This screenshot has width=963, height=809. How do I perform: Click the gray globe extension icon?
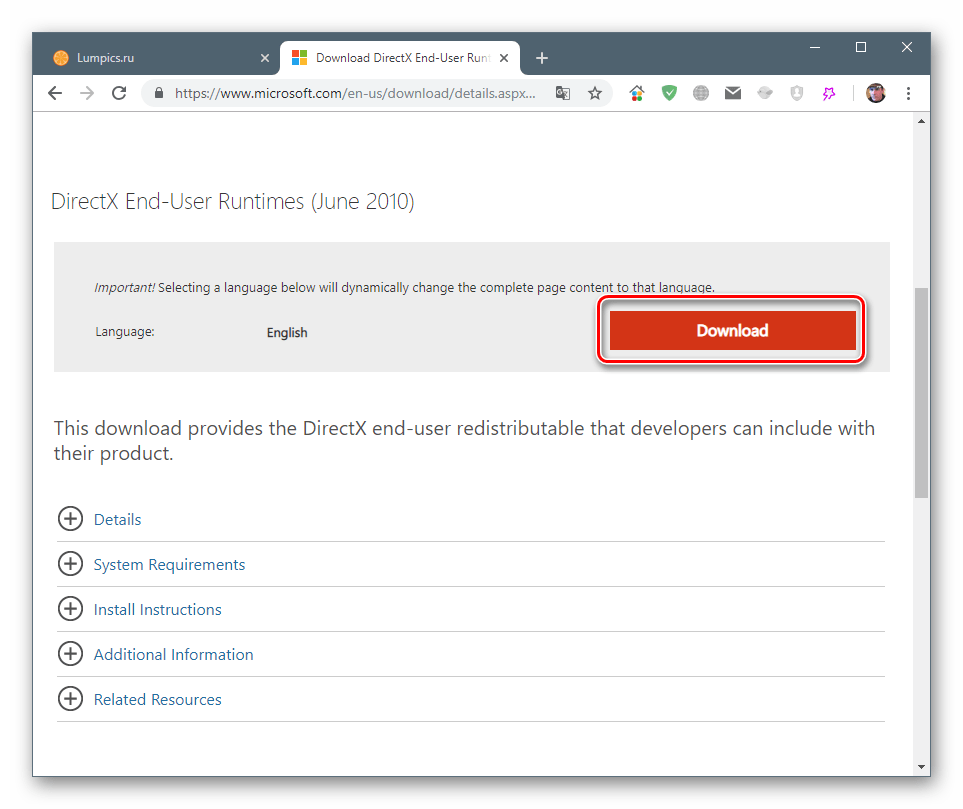[x=701, y=93]
